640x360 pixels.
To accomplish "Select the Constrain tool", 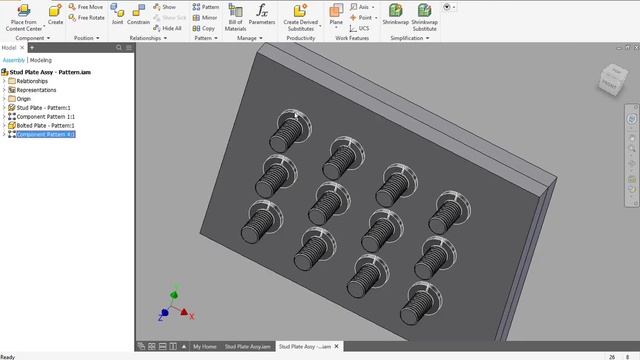I will point(138,15).
